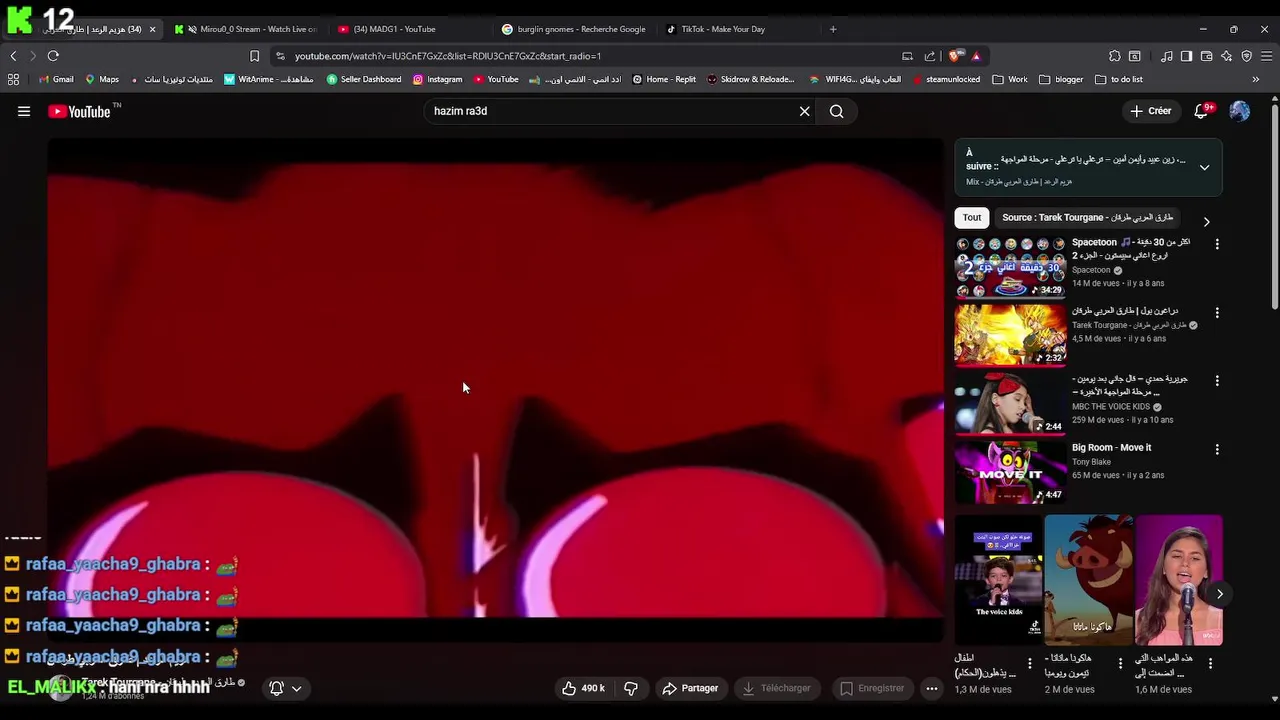Expand the to do list bookmarks folder
The height and width of the screenshot is (720, 1280).
(x=1119, y=79)
